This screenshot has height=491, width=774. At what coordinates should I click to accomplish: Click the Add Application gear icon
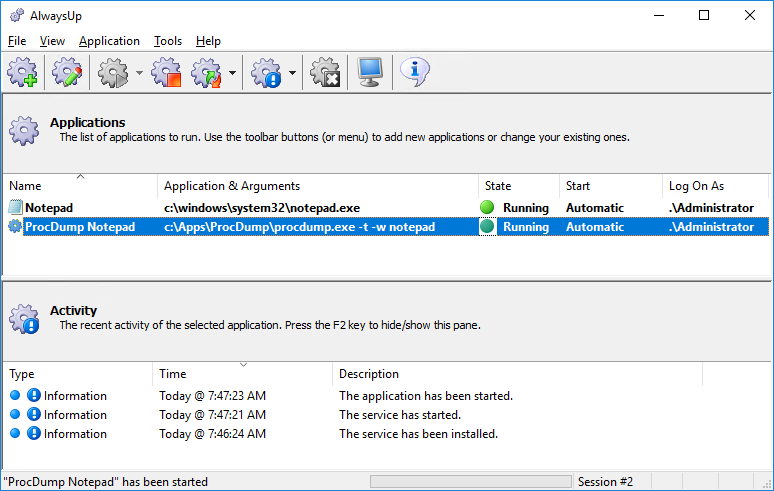22,73
